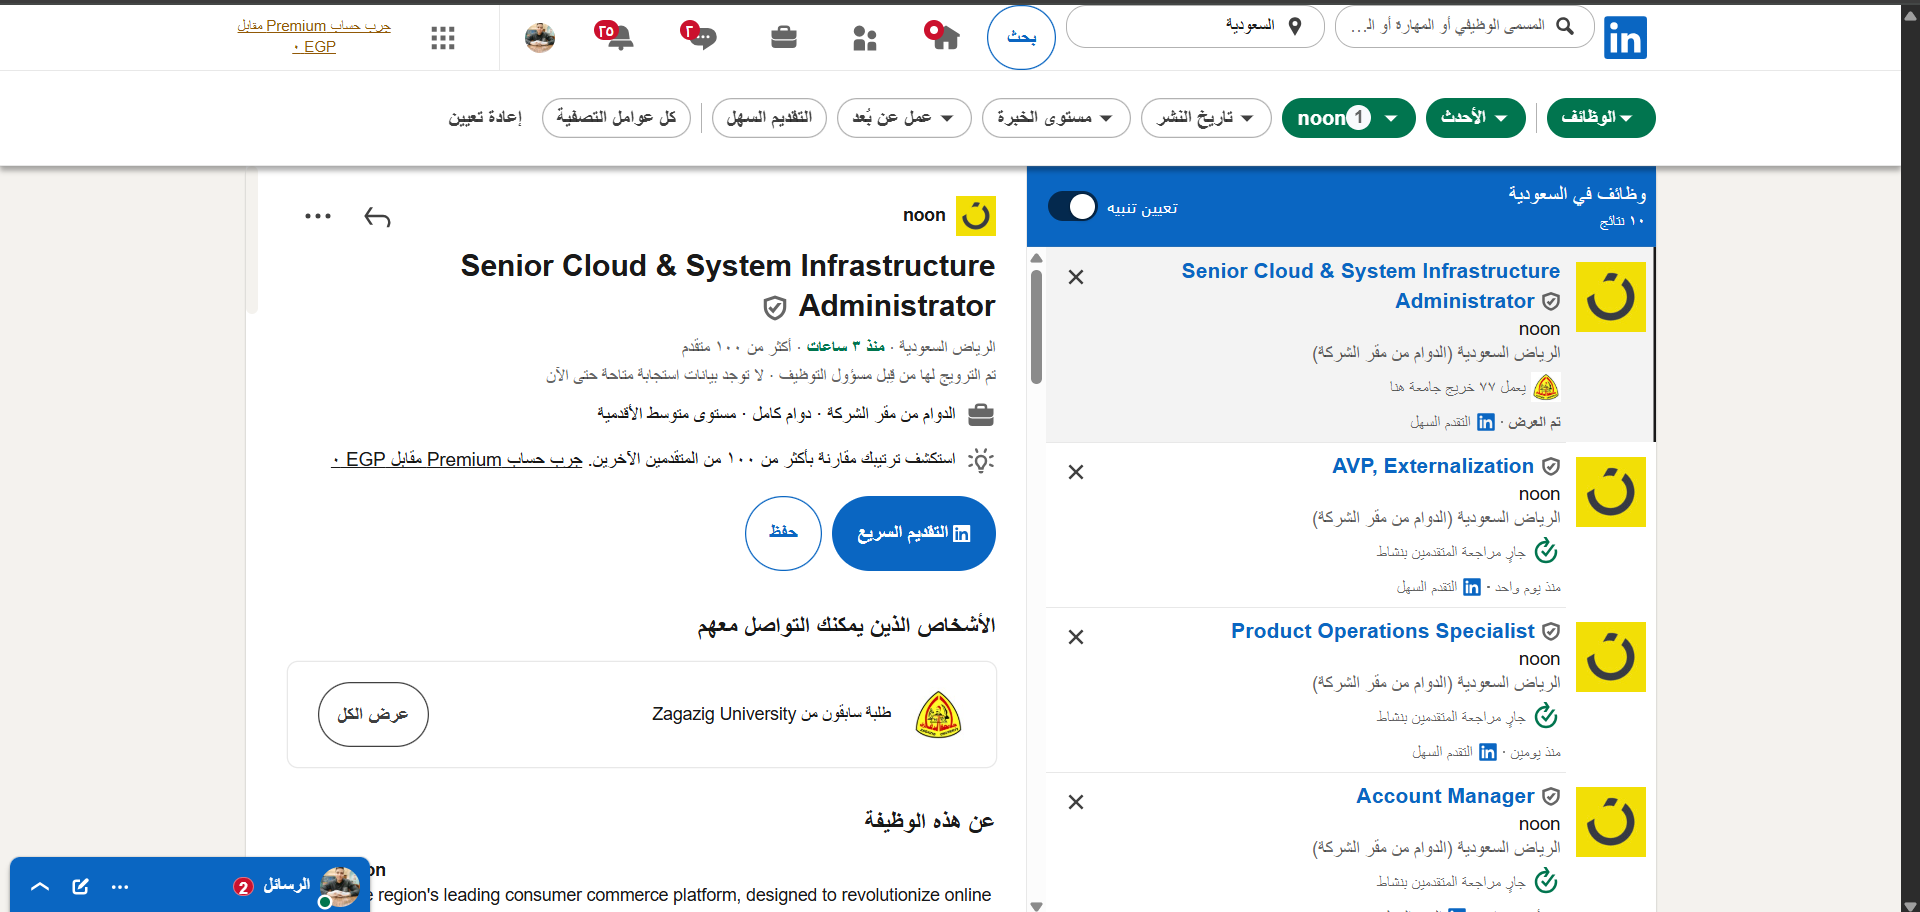Click noon company name in job details
This screenshot has height=912, width=1920.
(924, 215)
